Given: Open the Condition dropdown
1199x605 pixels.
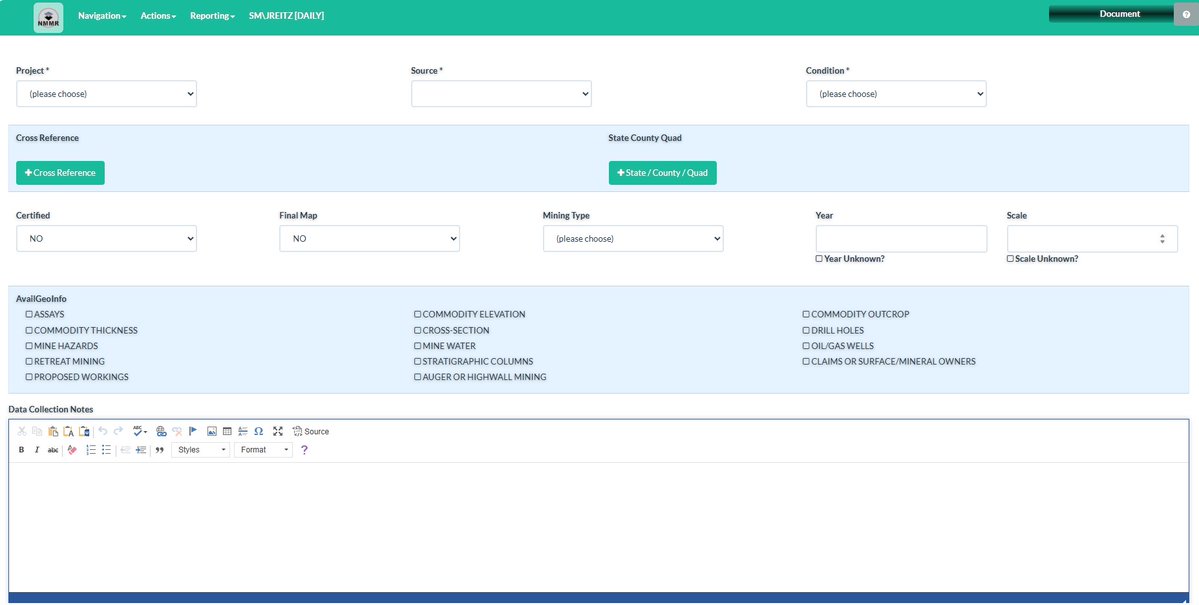Looking at the screenshot, I should (x=896, y=94).
